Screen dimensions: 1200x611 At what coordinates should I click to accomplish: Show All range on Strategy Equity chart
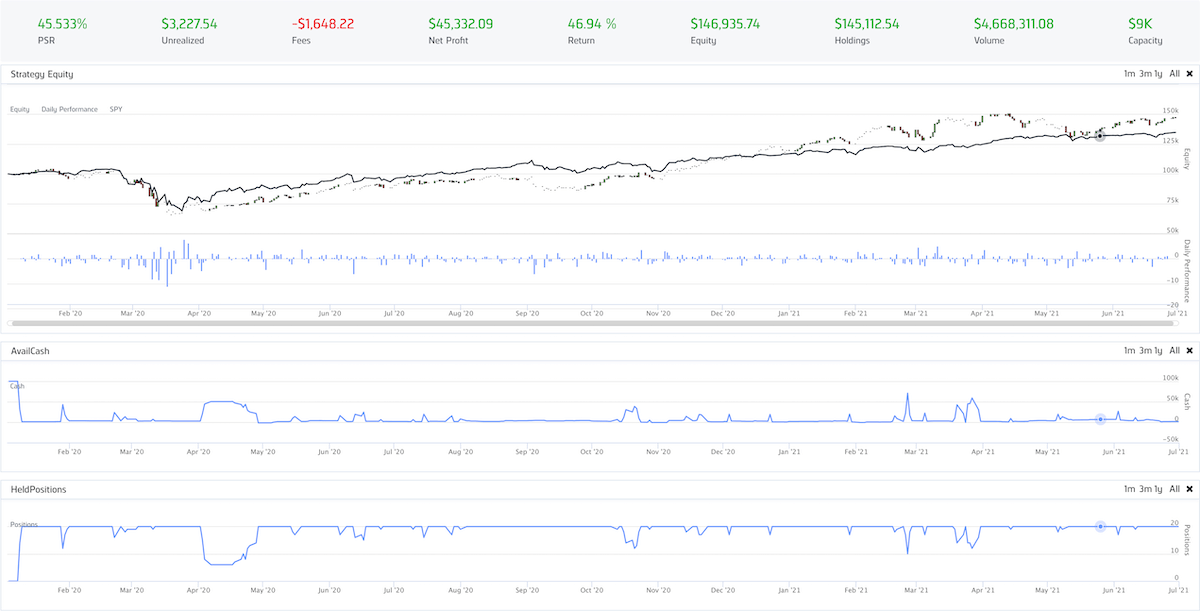(x=1175, y=74)
